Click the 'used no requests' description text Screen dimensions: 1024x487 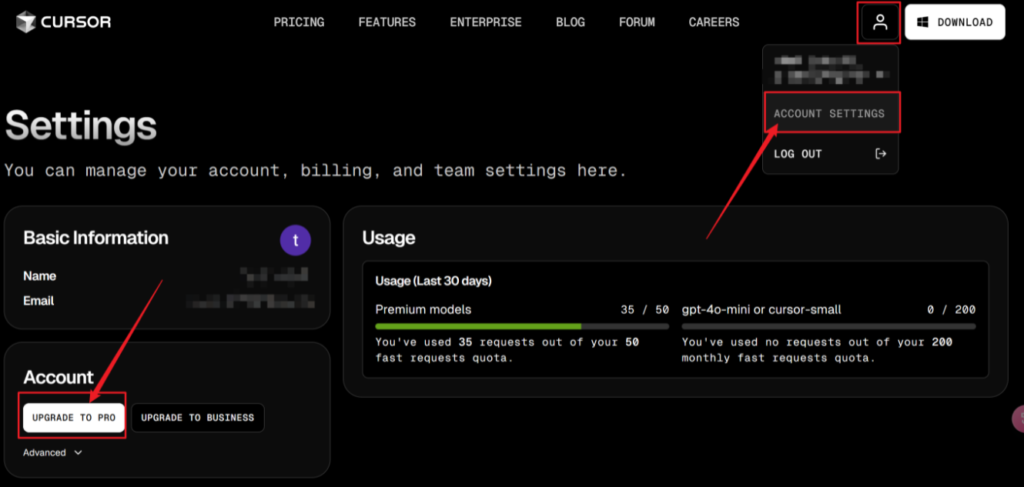coord(817,350)
